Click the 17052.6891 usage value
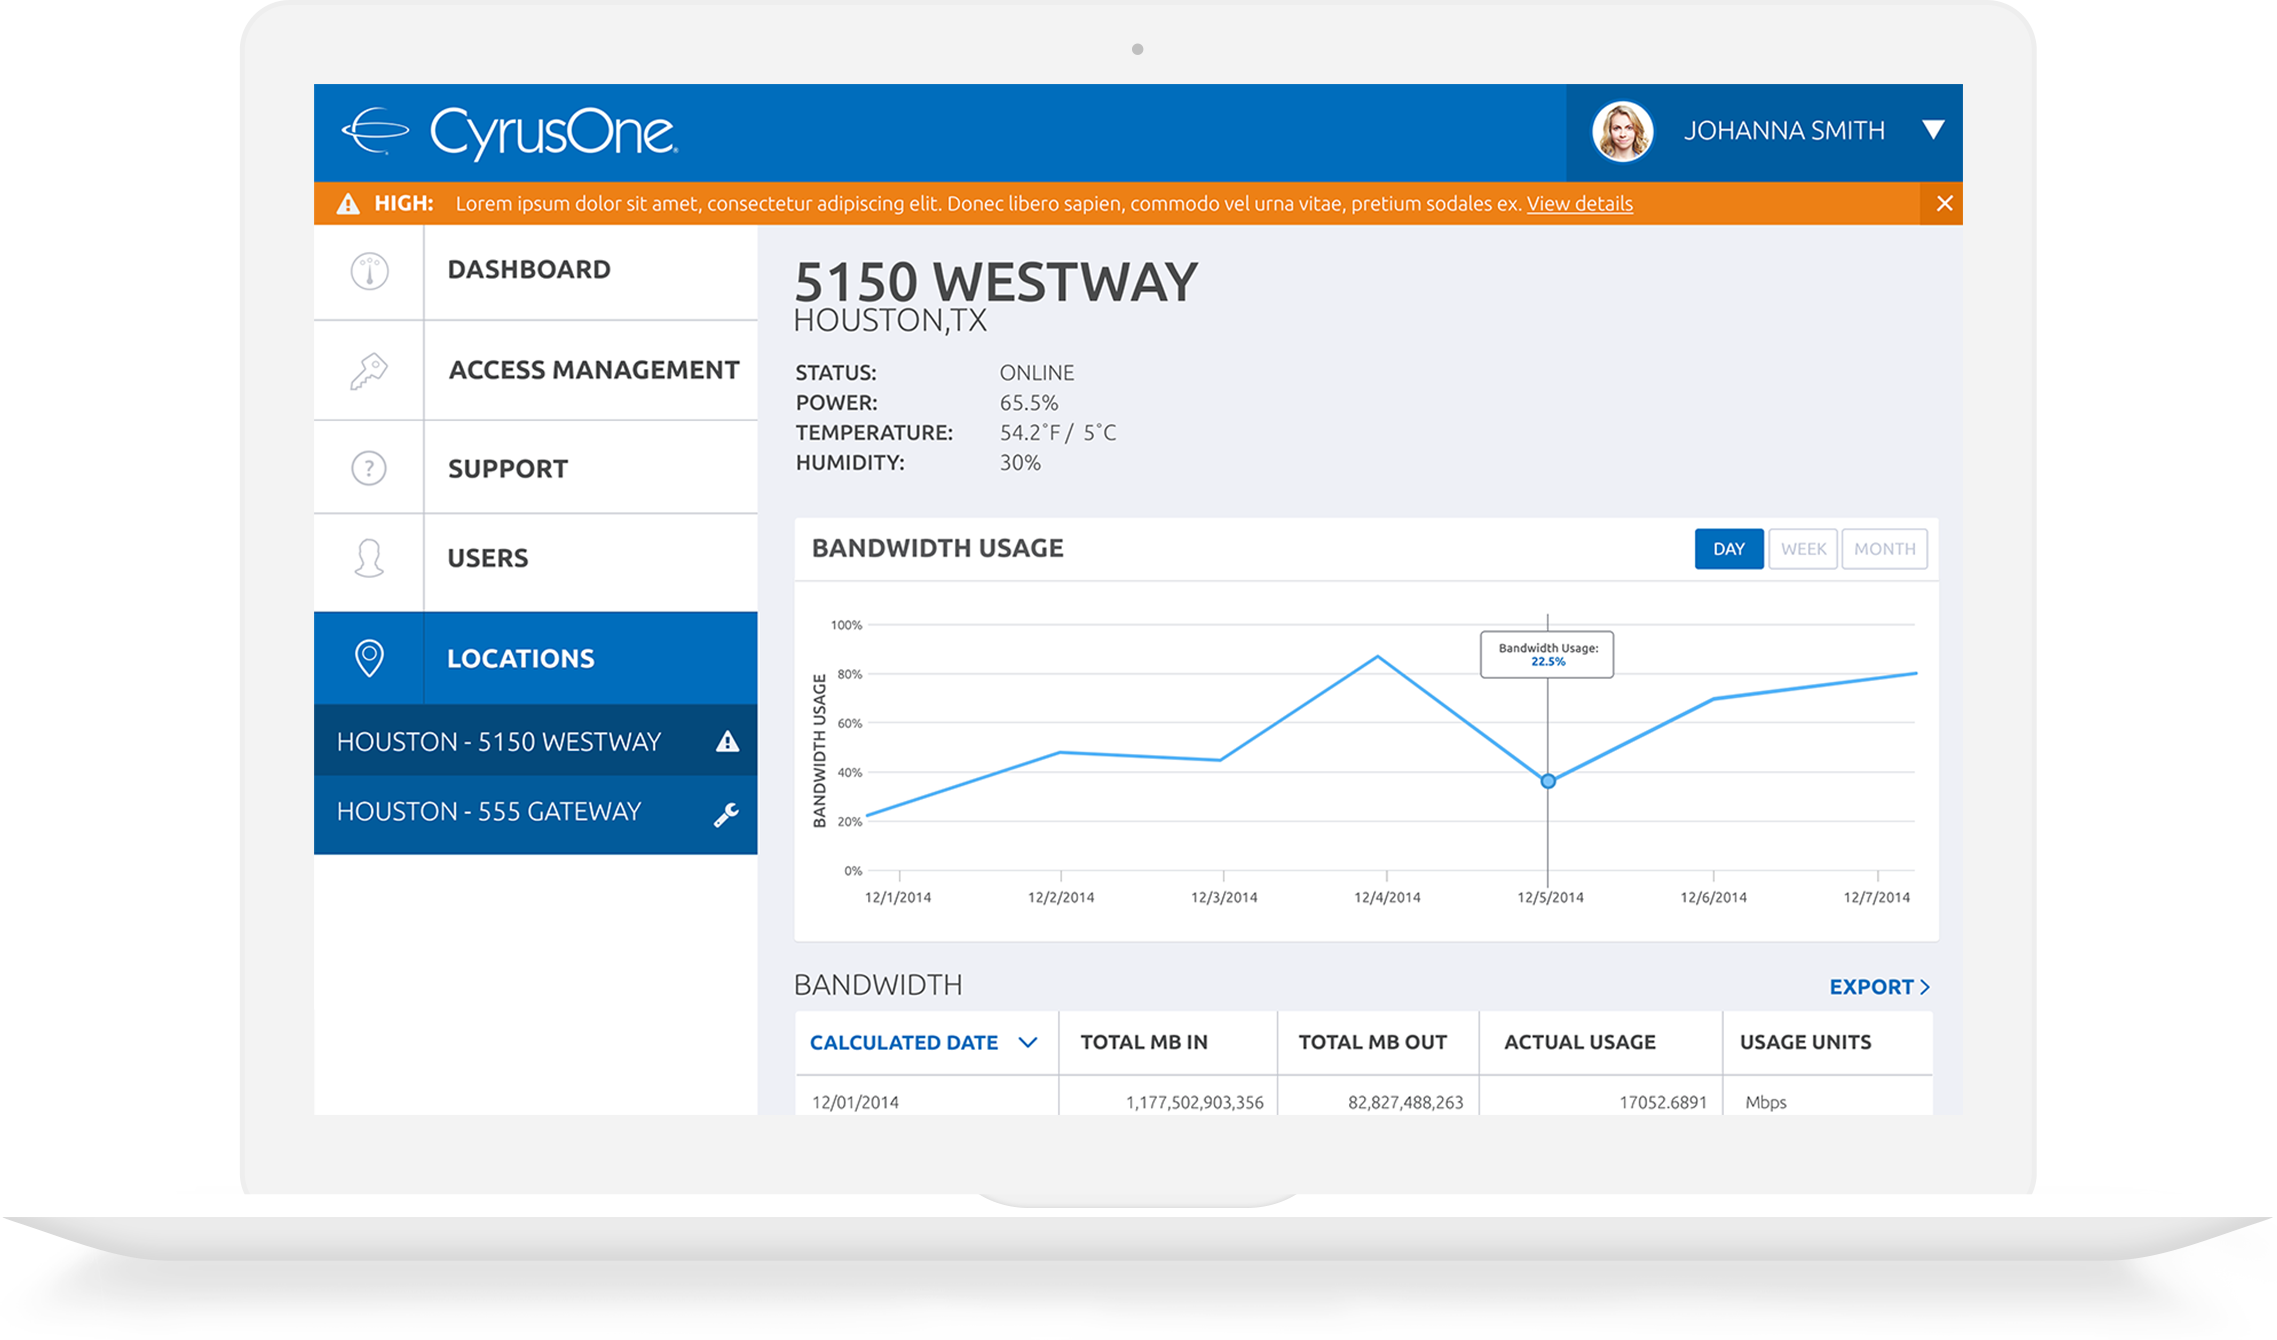This screenshot has height=1340, width=2277. (1662, 1102)
